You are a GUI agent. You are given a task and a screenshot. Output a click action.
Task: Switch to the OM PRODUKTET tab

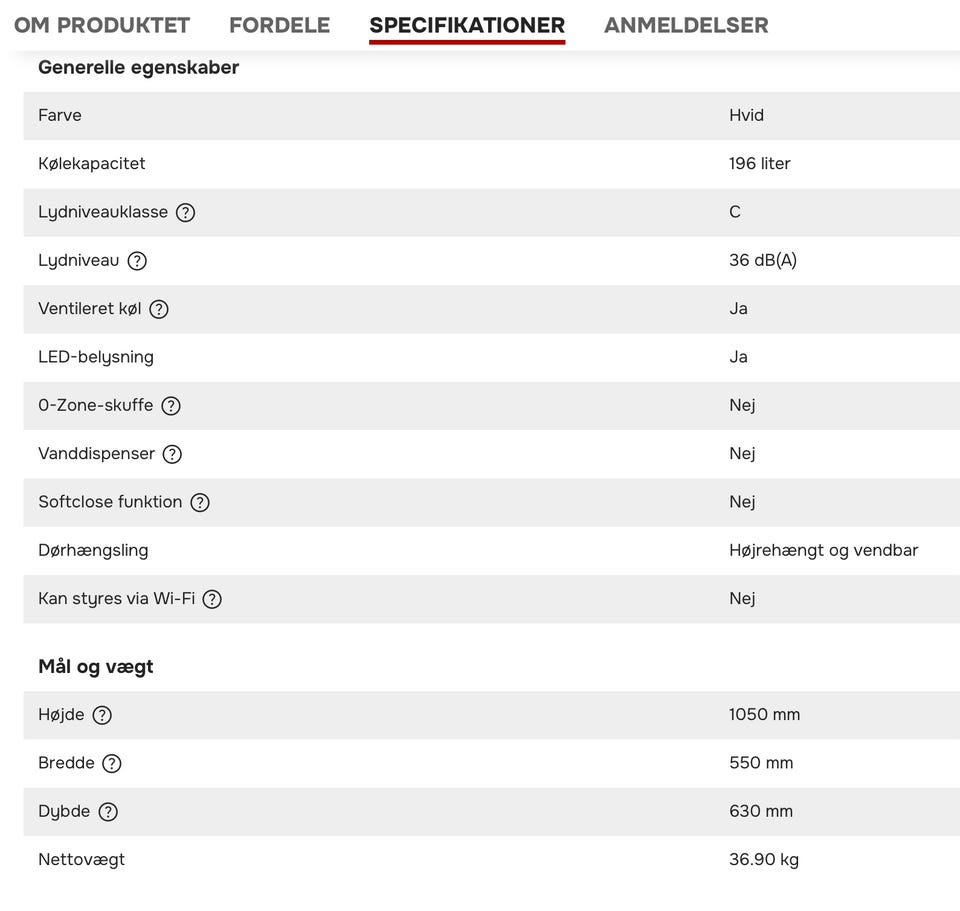(x=102, y=25)
